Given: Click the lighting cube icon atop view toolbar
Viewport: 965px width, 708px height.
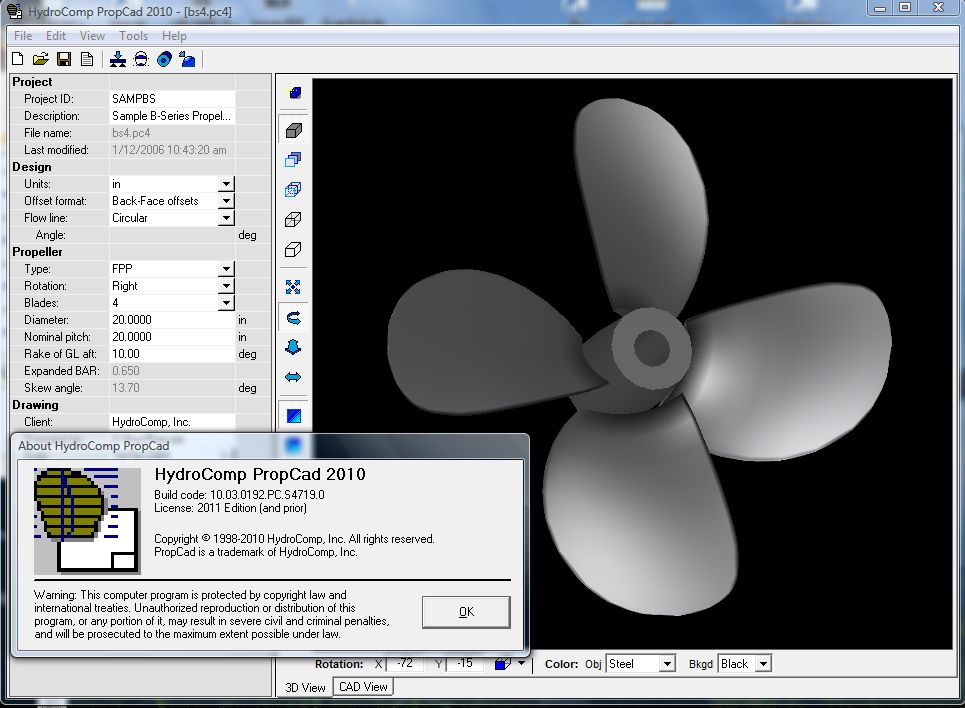Looking at the screenshot, I should (x=294, y=93).
